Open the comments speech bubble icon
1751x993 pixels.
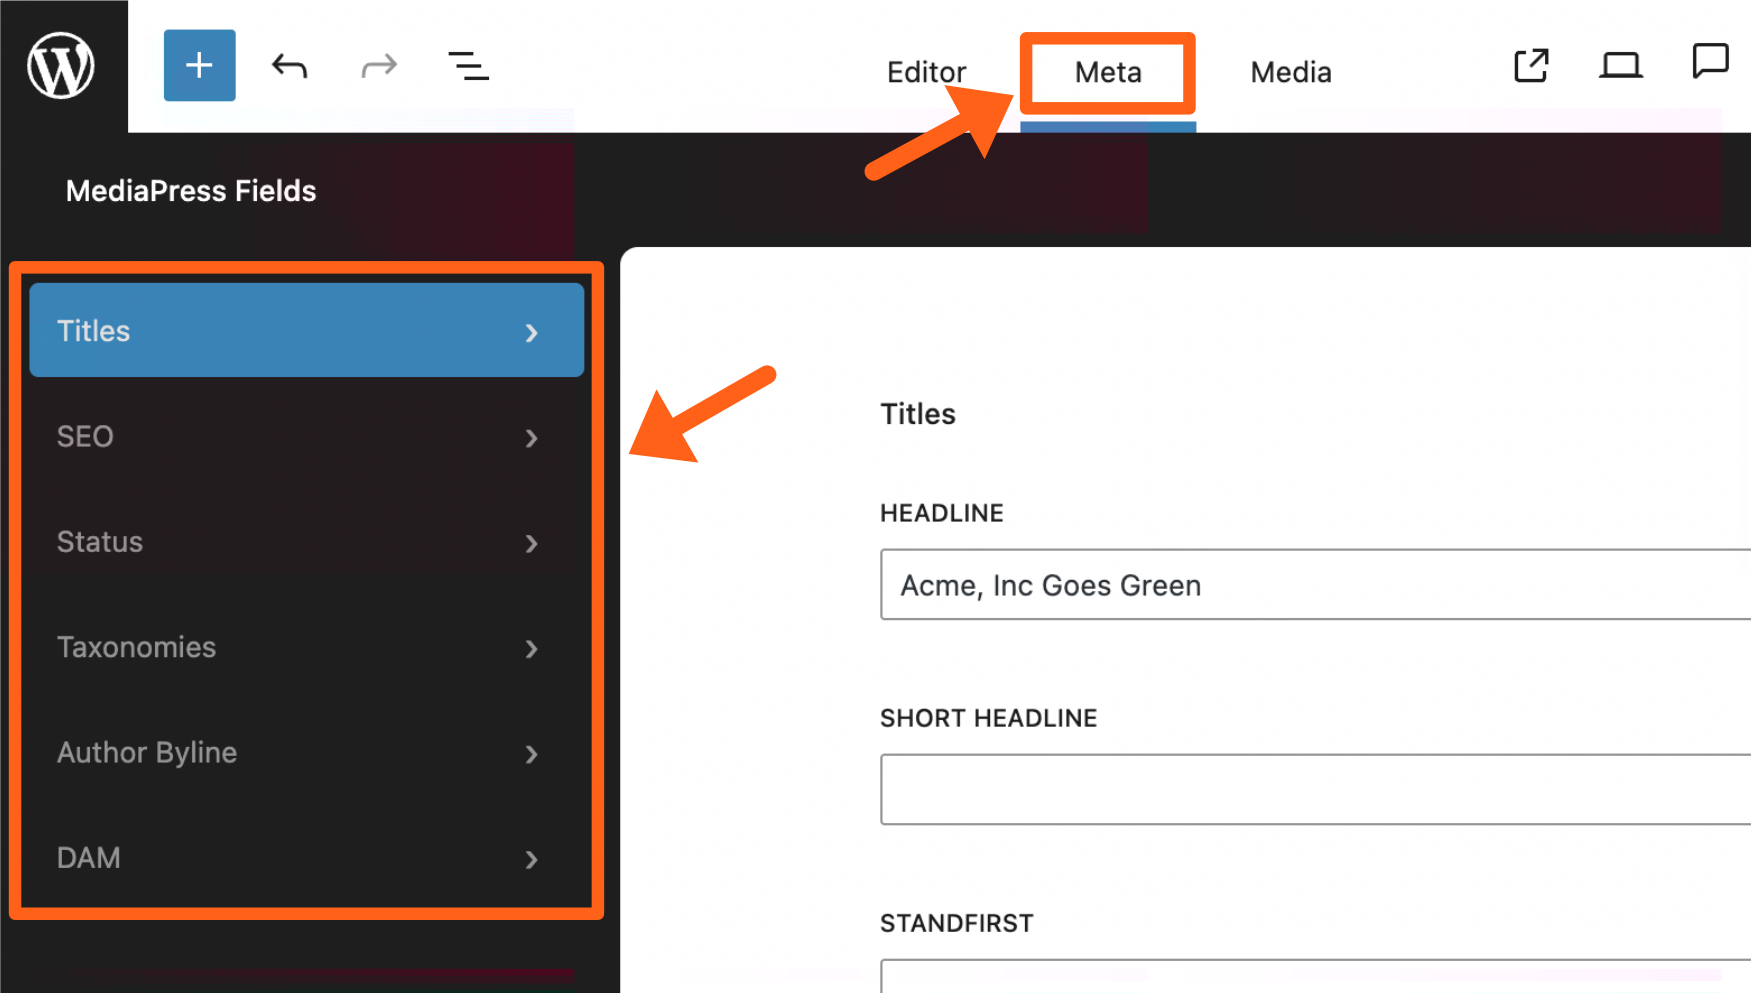(x=1709, y=62)
